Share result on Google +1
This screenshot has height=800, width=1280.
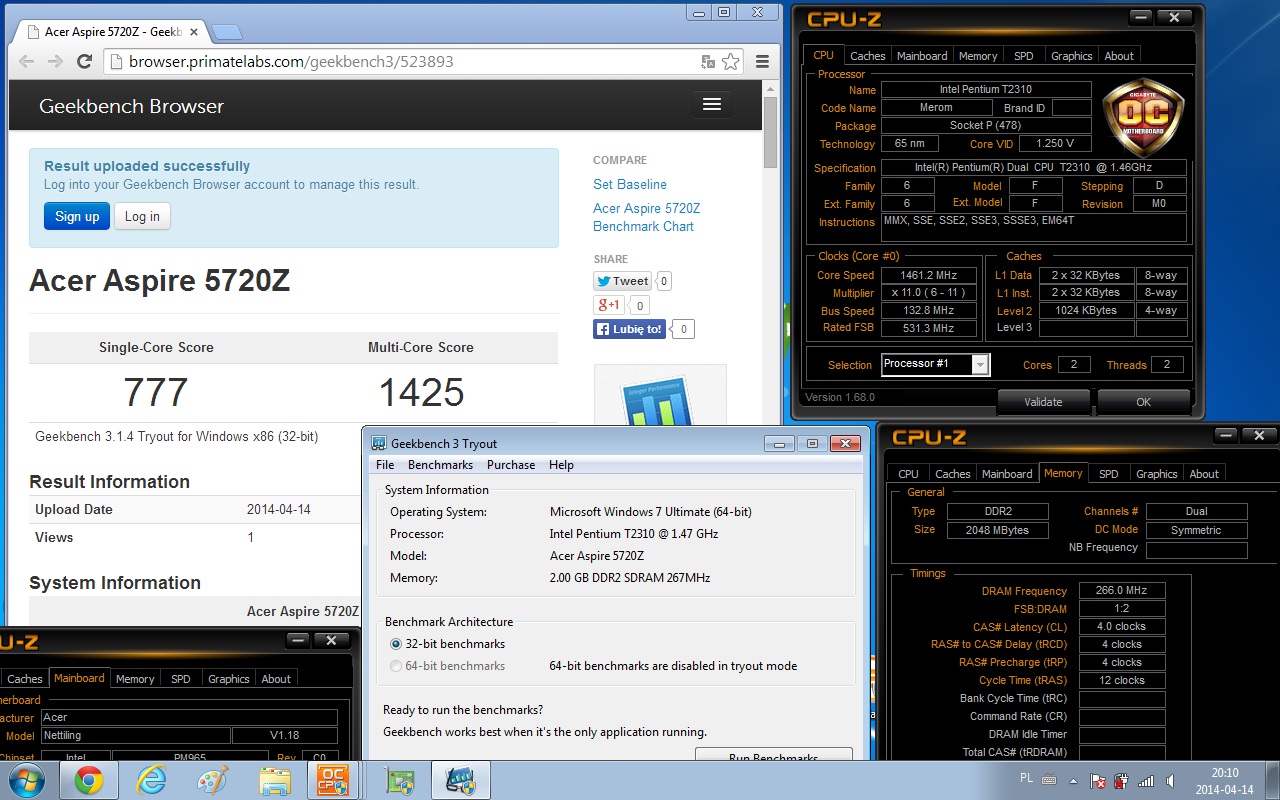coord(608,305)
